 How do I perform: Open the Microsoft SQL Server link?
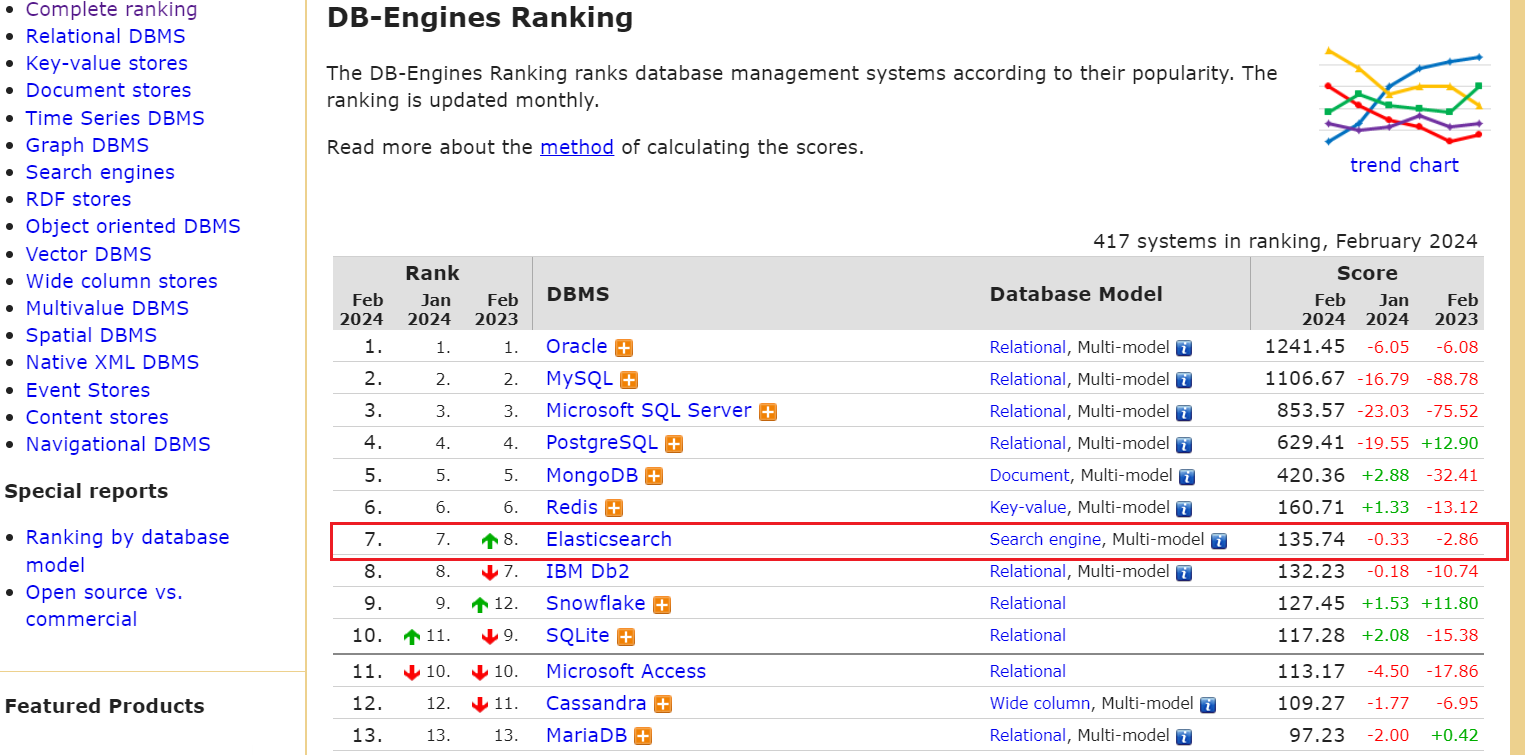click(649, 411)
